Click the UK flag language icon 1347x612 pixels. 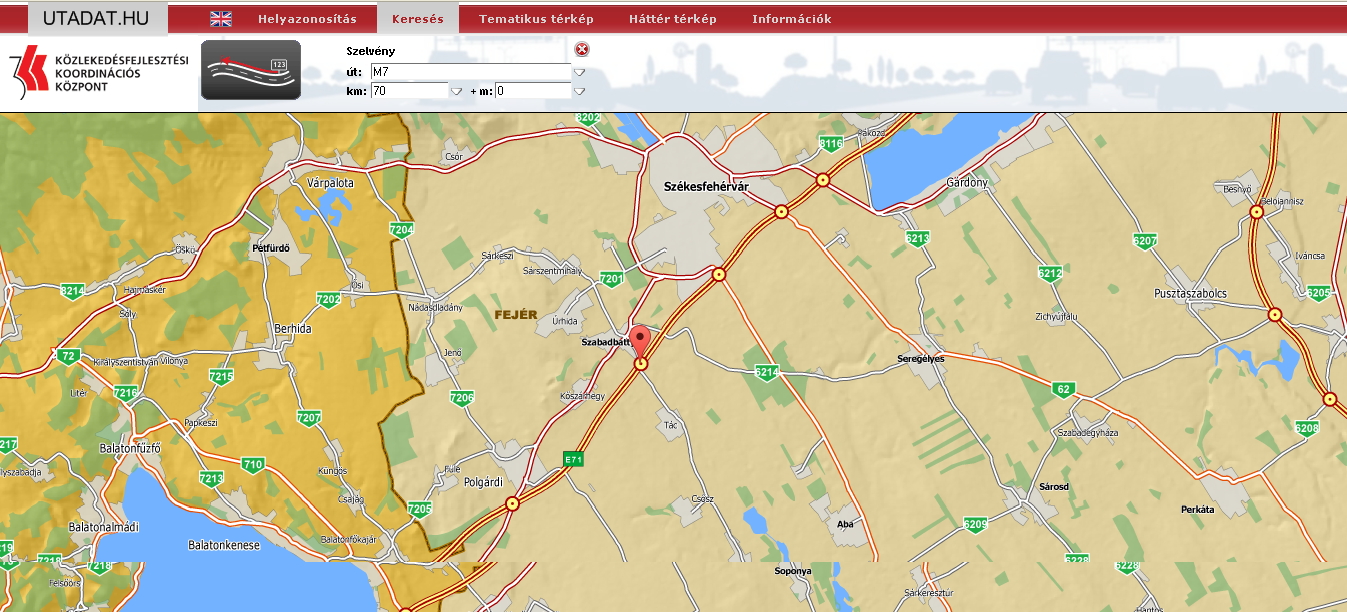click(221, 19)
